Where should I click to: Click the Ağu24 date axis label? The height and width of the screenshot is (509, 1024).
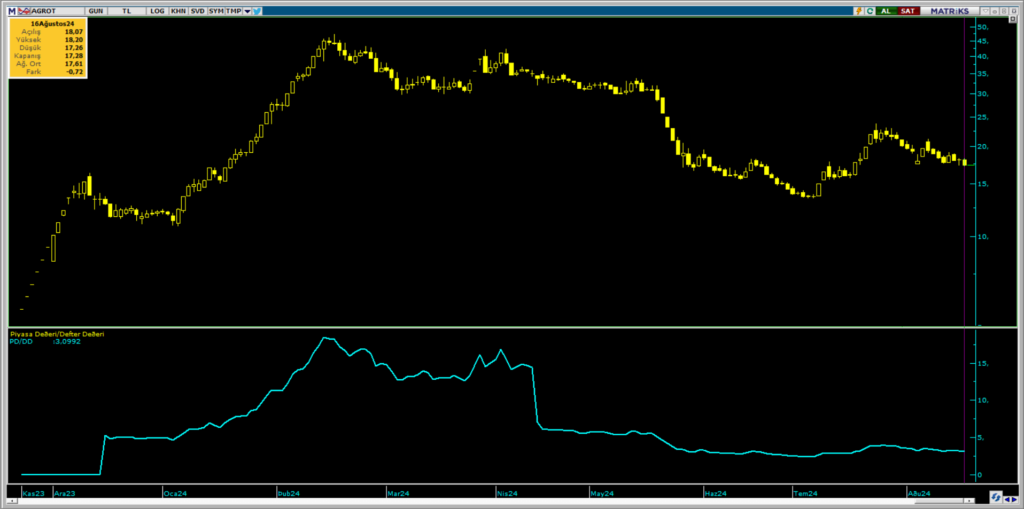tap(919, 493)
